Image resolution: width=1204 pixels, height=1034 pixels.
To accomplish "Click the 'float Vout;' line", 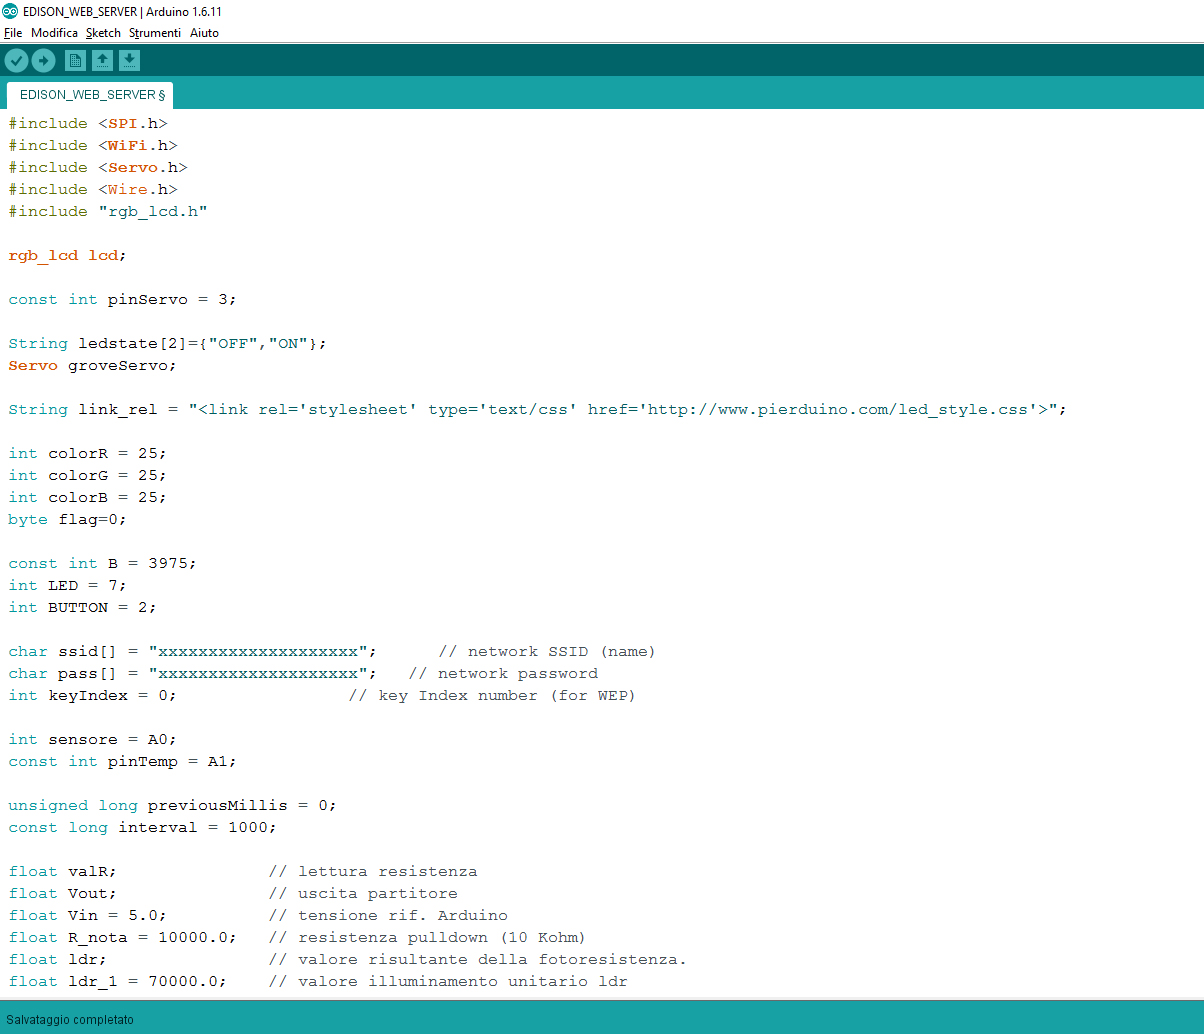I will click(233, 893).
